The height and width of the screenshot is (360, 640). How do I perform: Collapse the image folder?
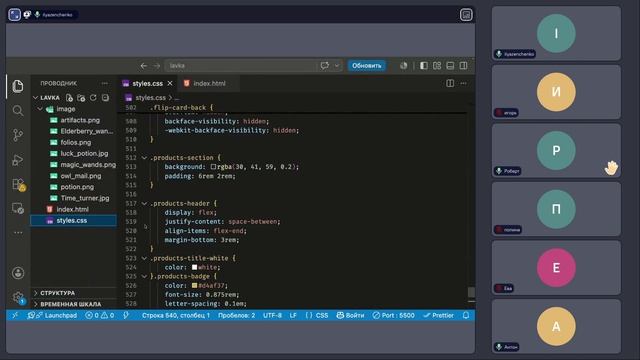tap(40, 109)
